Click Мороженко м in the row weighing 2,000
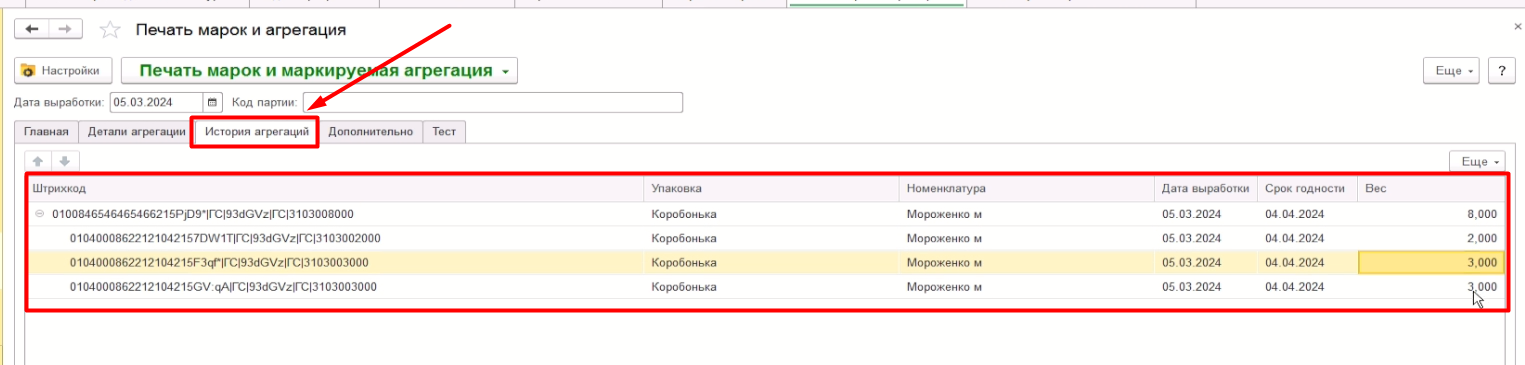The width and height of the screenshot is (1525, 365). coord(944,238)
